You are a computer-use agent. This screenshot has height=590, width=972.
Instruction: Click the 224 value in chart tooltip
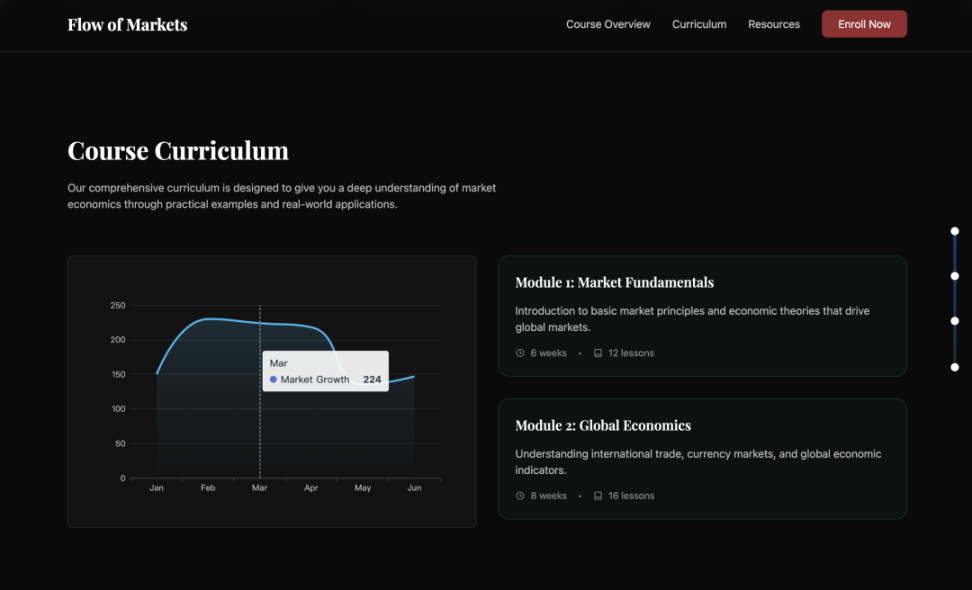(372, 379)
